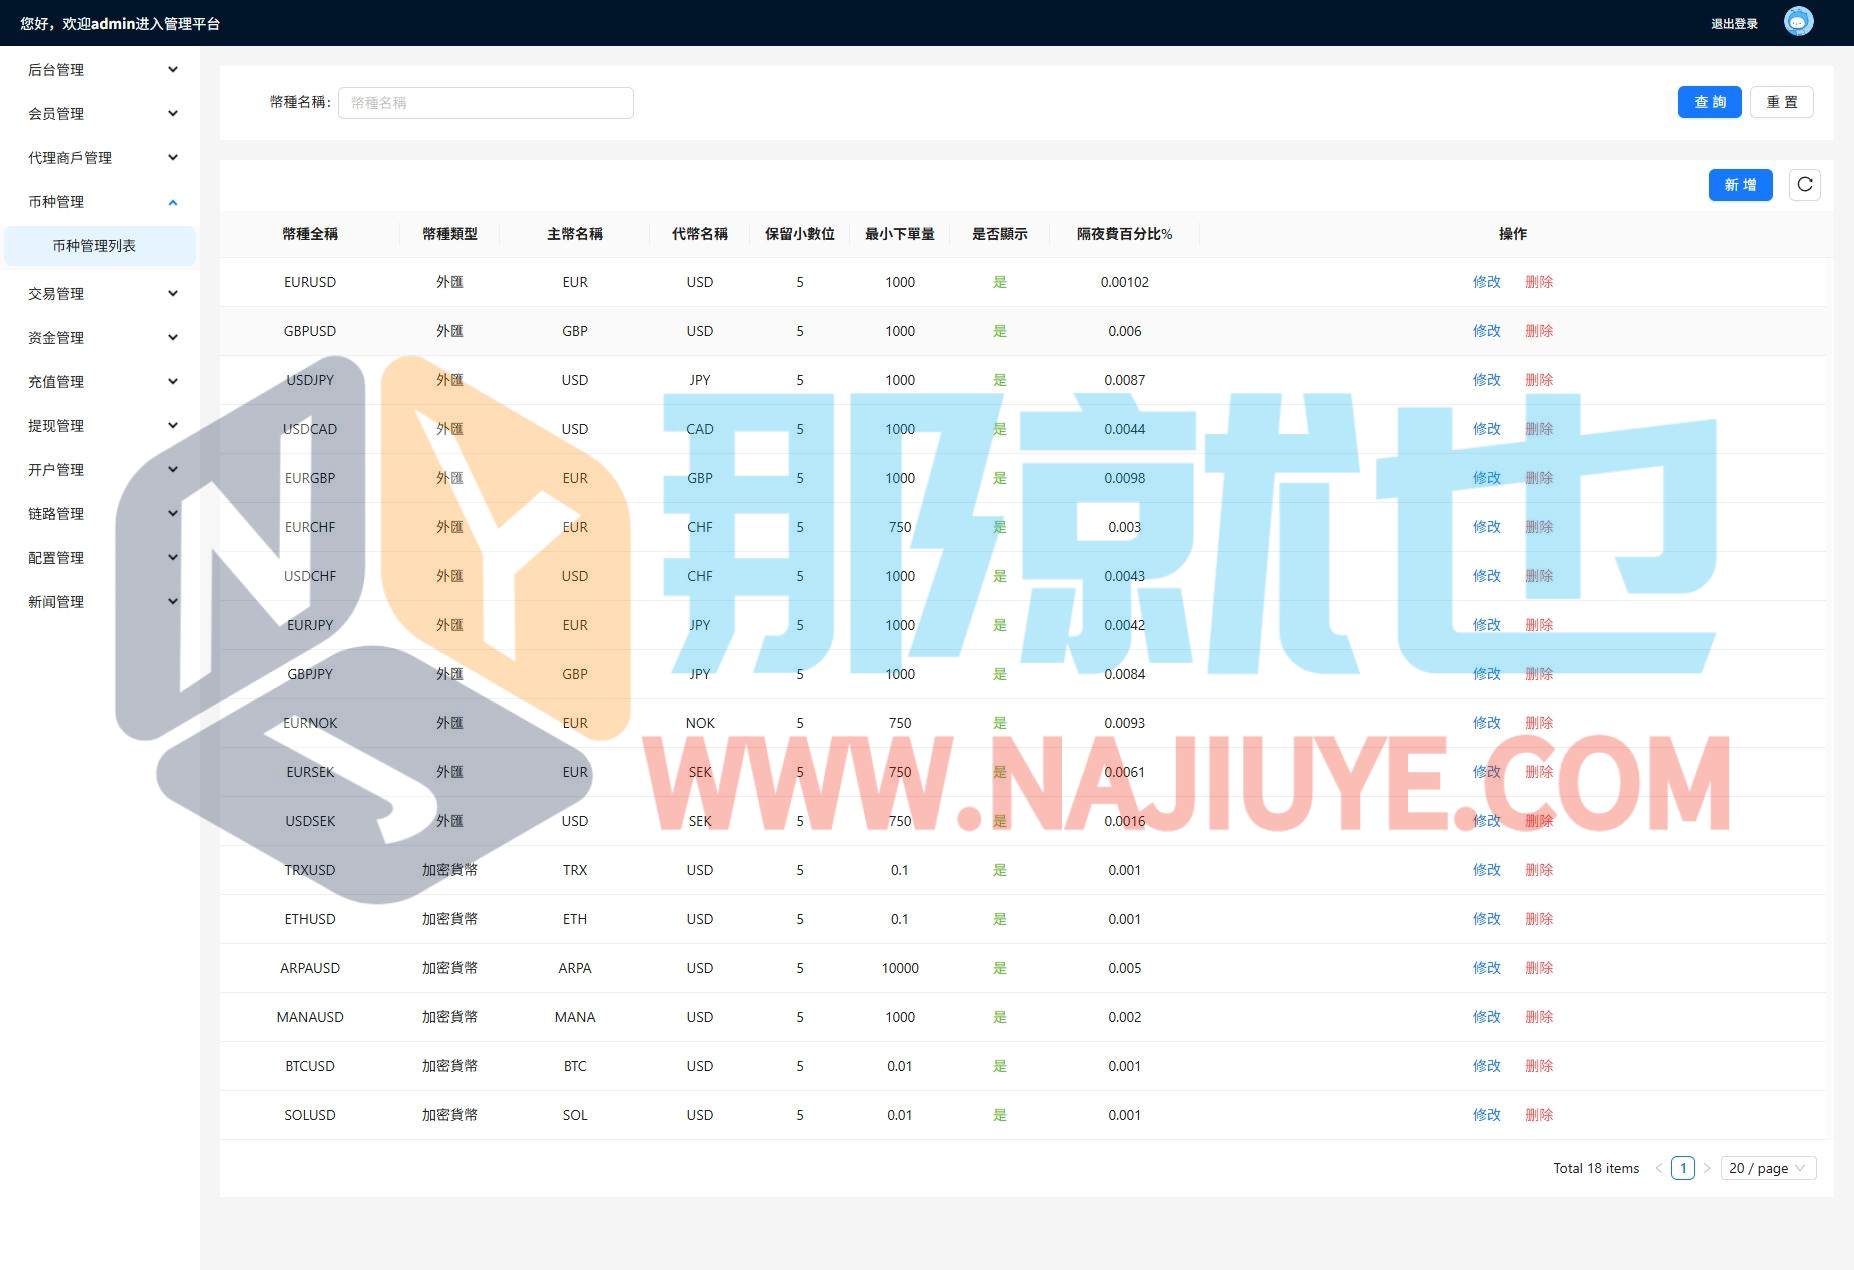Expand the 后台管理 menu
Image resolution: width=1854 pixels, height=1270 pixels.
coord(100,70)
